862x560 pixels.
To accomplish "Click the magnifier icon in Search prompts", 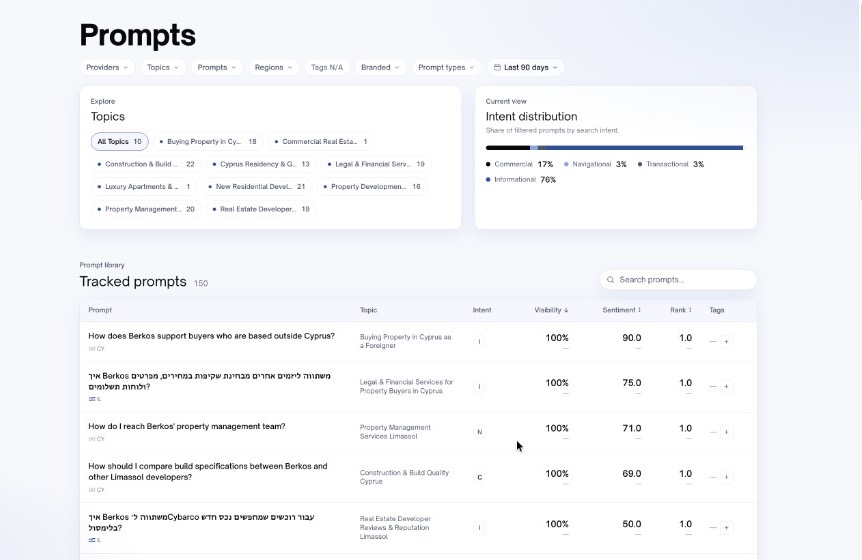I will 610,280.
